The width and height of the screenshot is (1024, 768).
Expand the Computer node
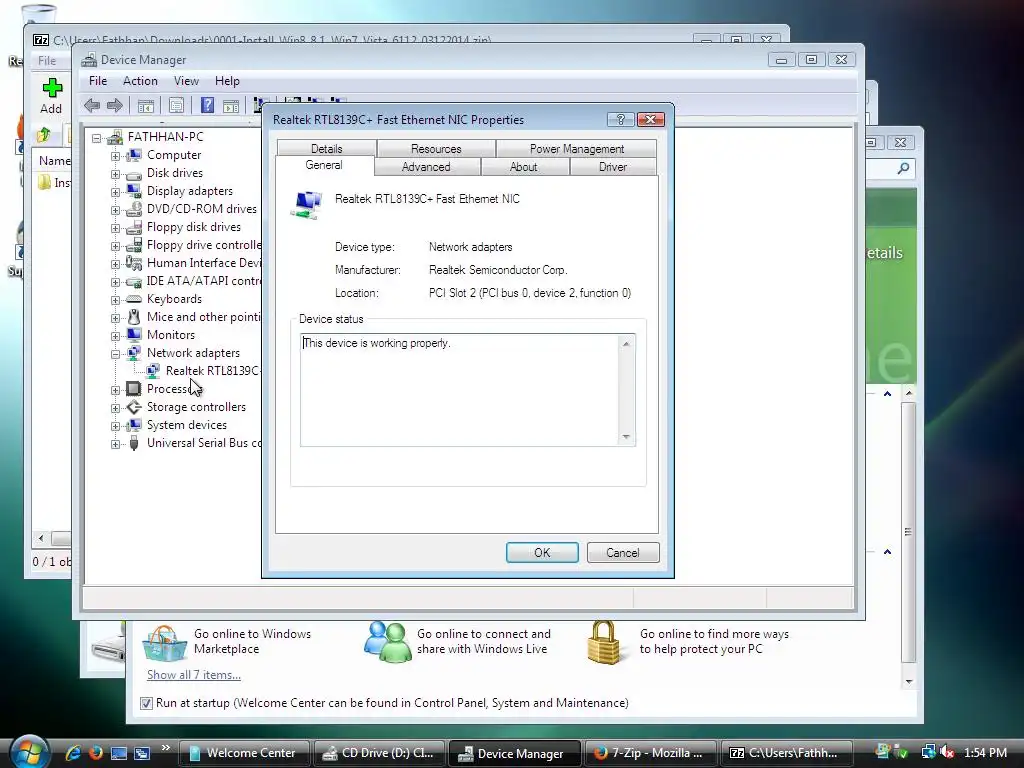[116, 156]
